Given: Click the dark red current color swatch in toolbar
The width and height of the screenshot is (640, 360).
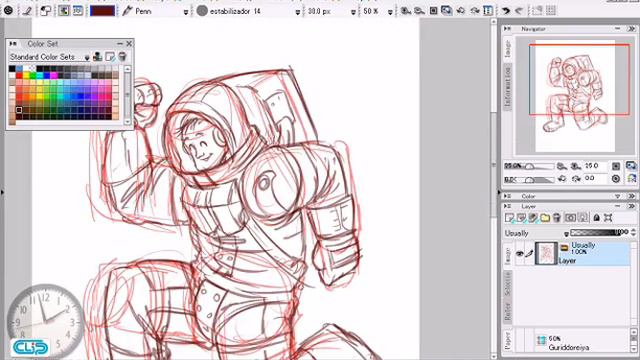Looking at the screenshot, I should (x=102, y=11).
